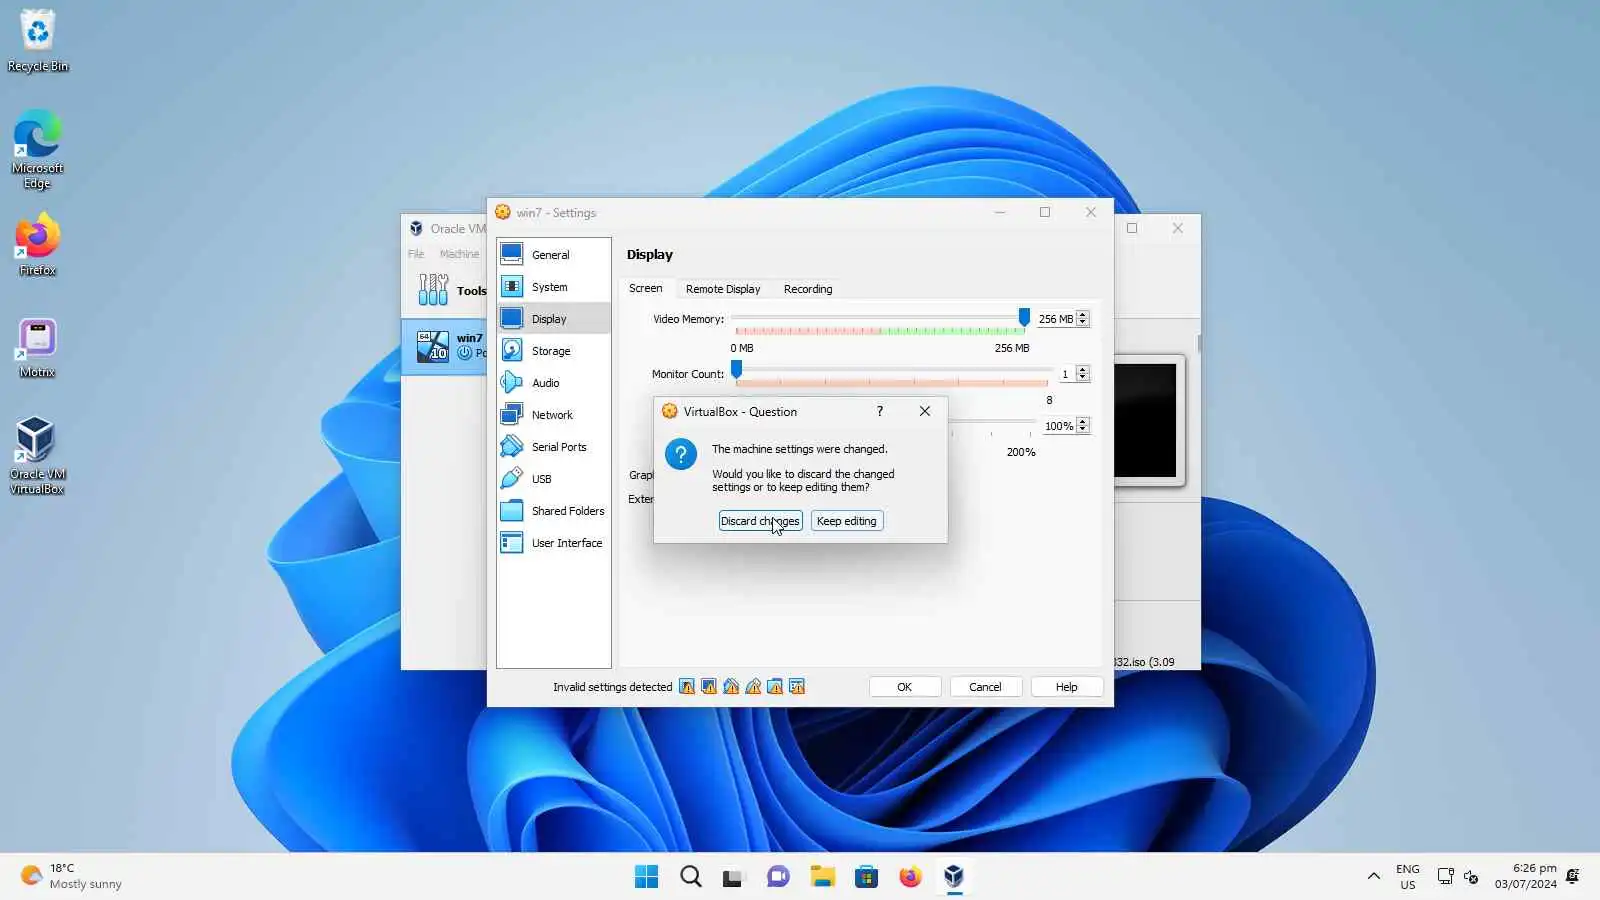Screen dimensions: 1600x900
Task: Click OK in the Settings window
Action: point(905,687)
